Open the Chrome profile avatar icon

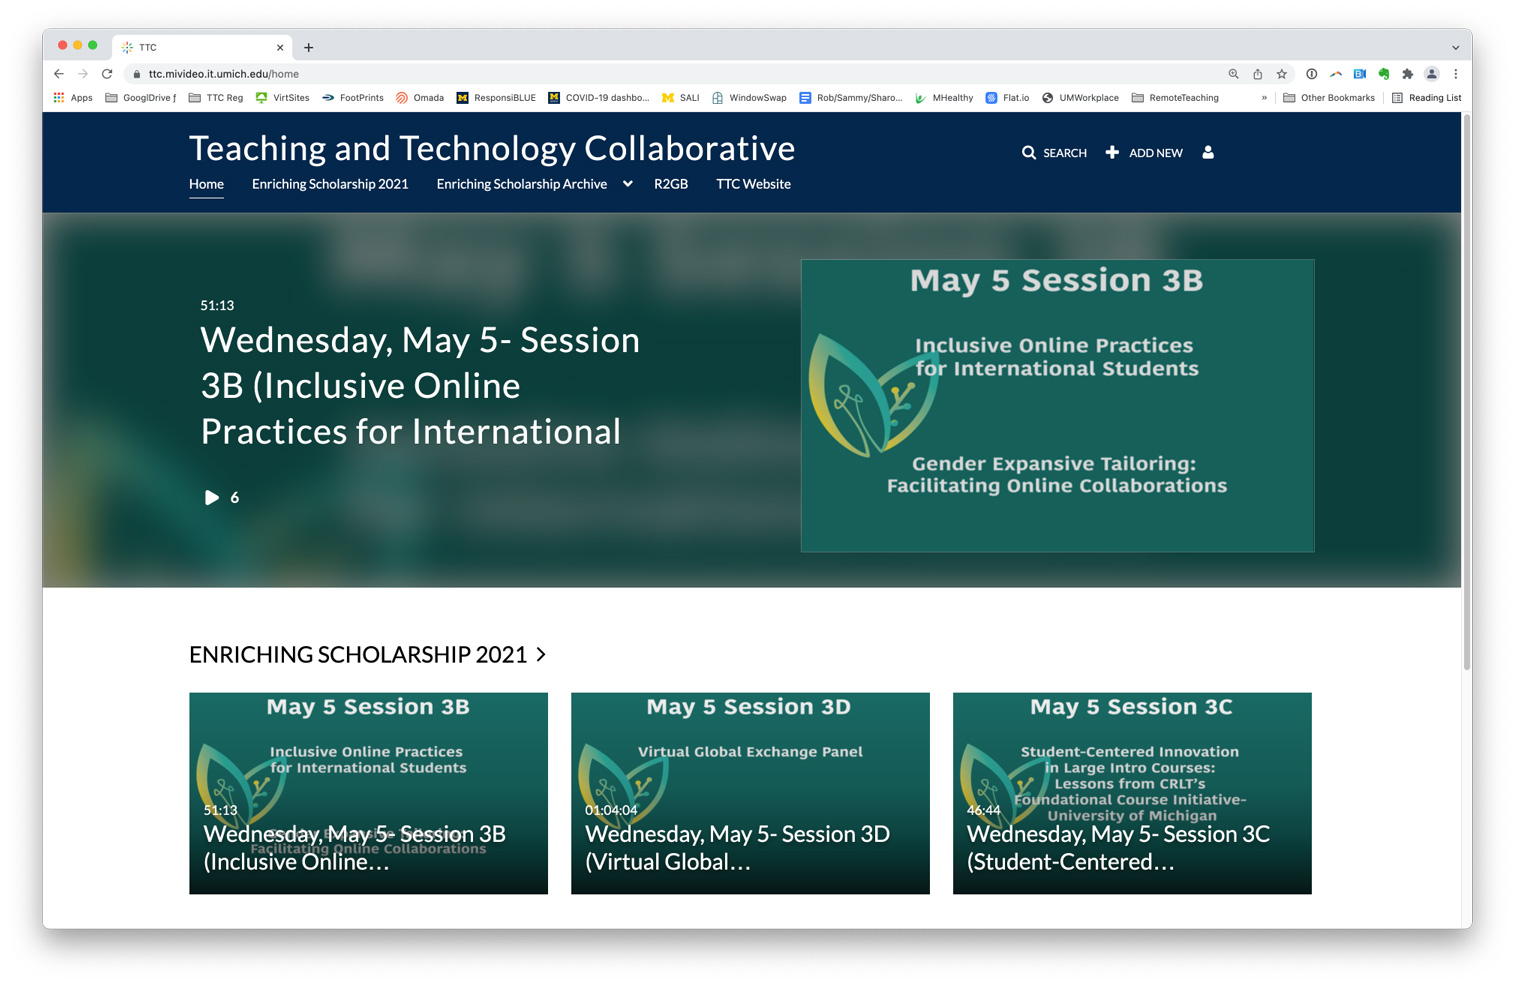(1432, 74)
